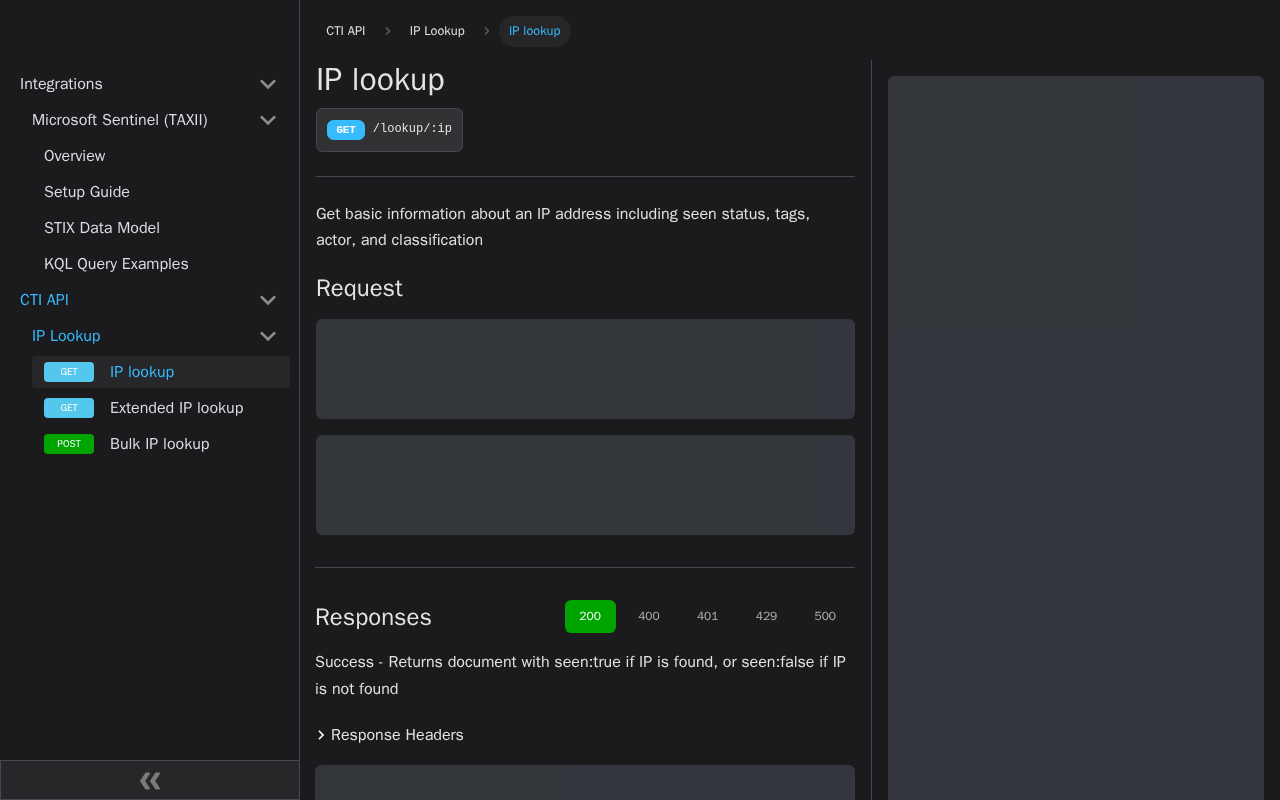
Task: Open the 500 response tab
Action: click(825, 616)
